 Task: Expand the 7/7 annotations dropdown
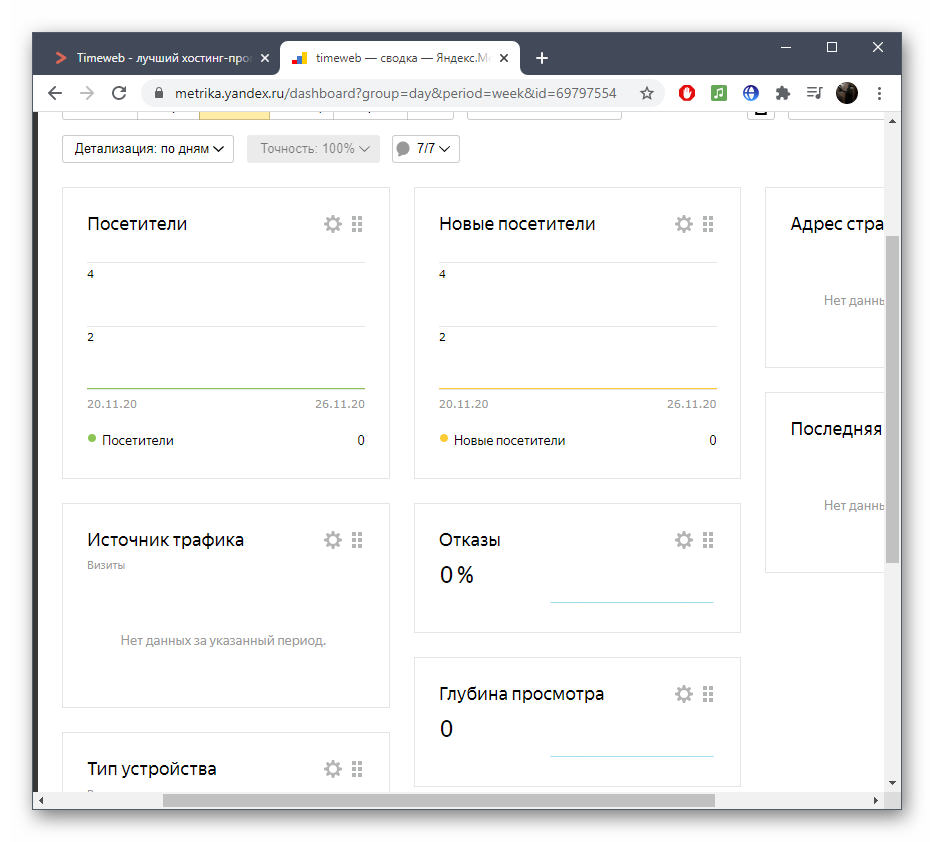[x=426, y=149]
